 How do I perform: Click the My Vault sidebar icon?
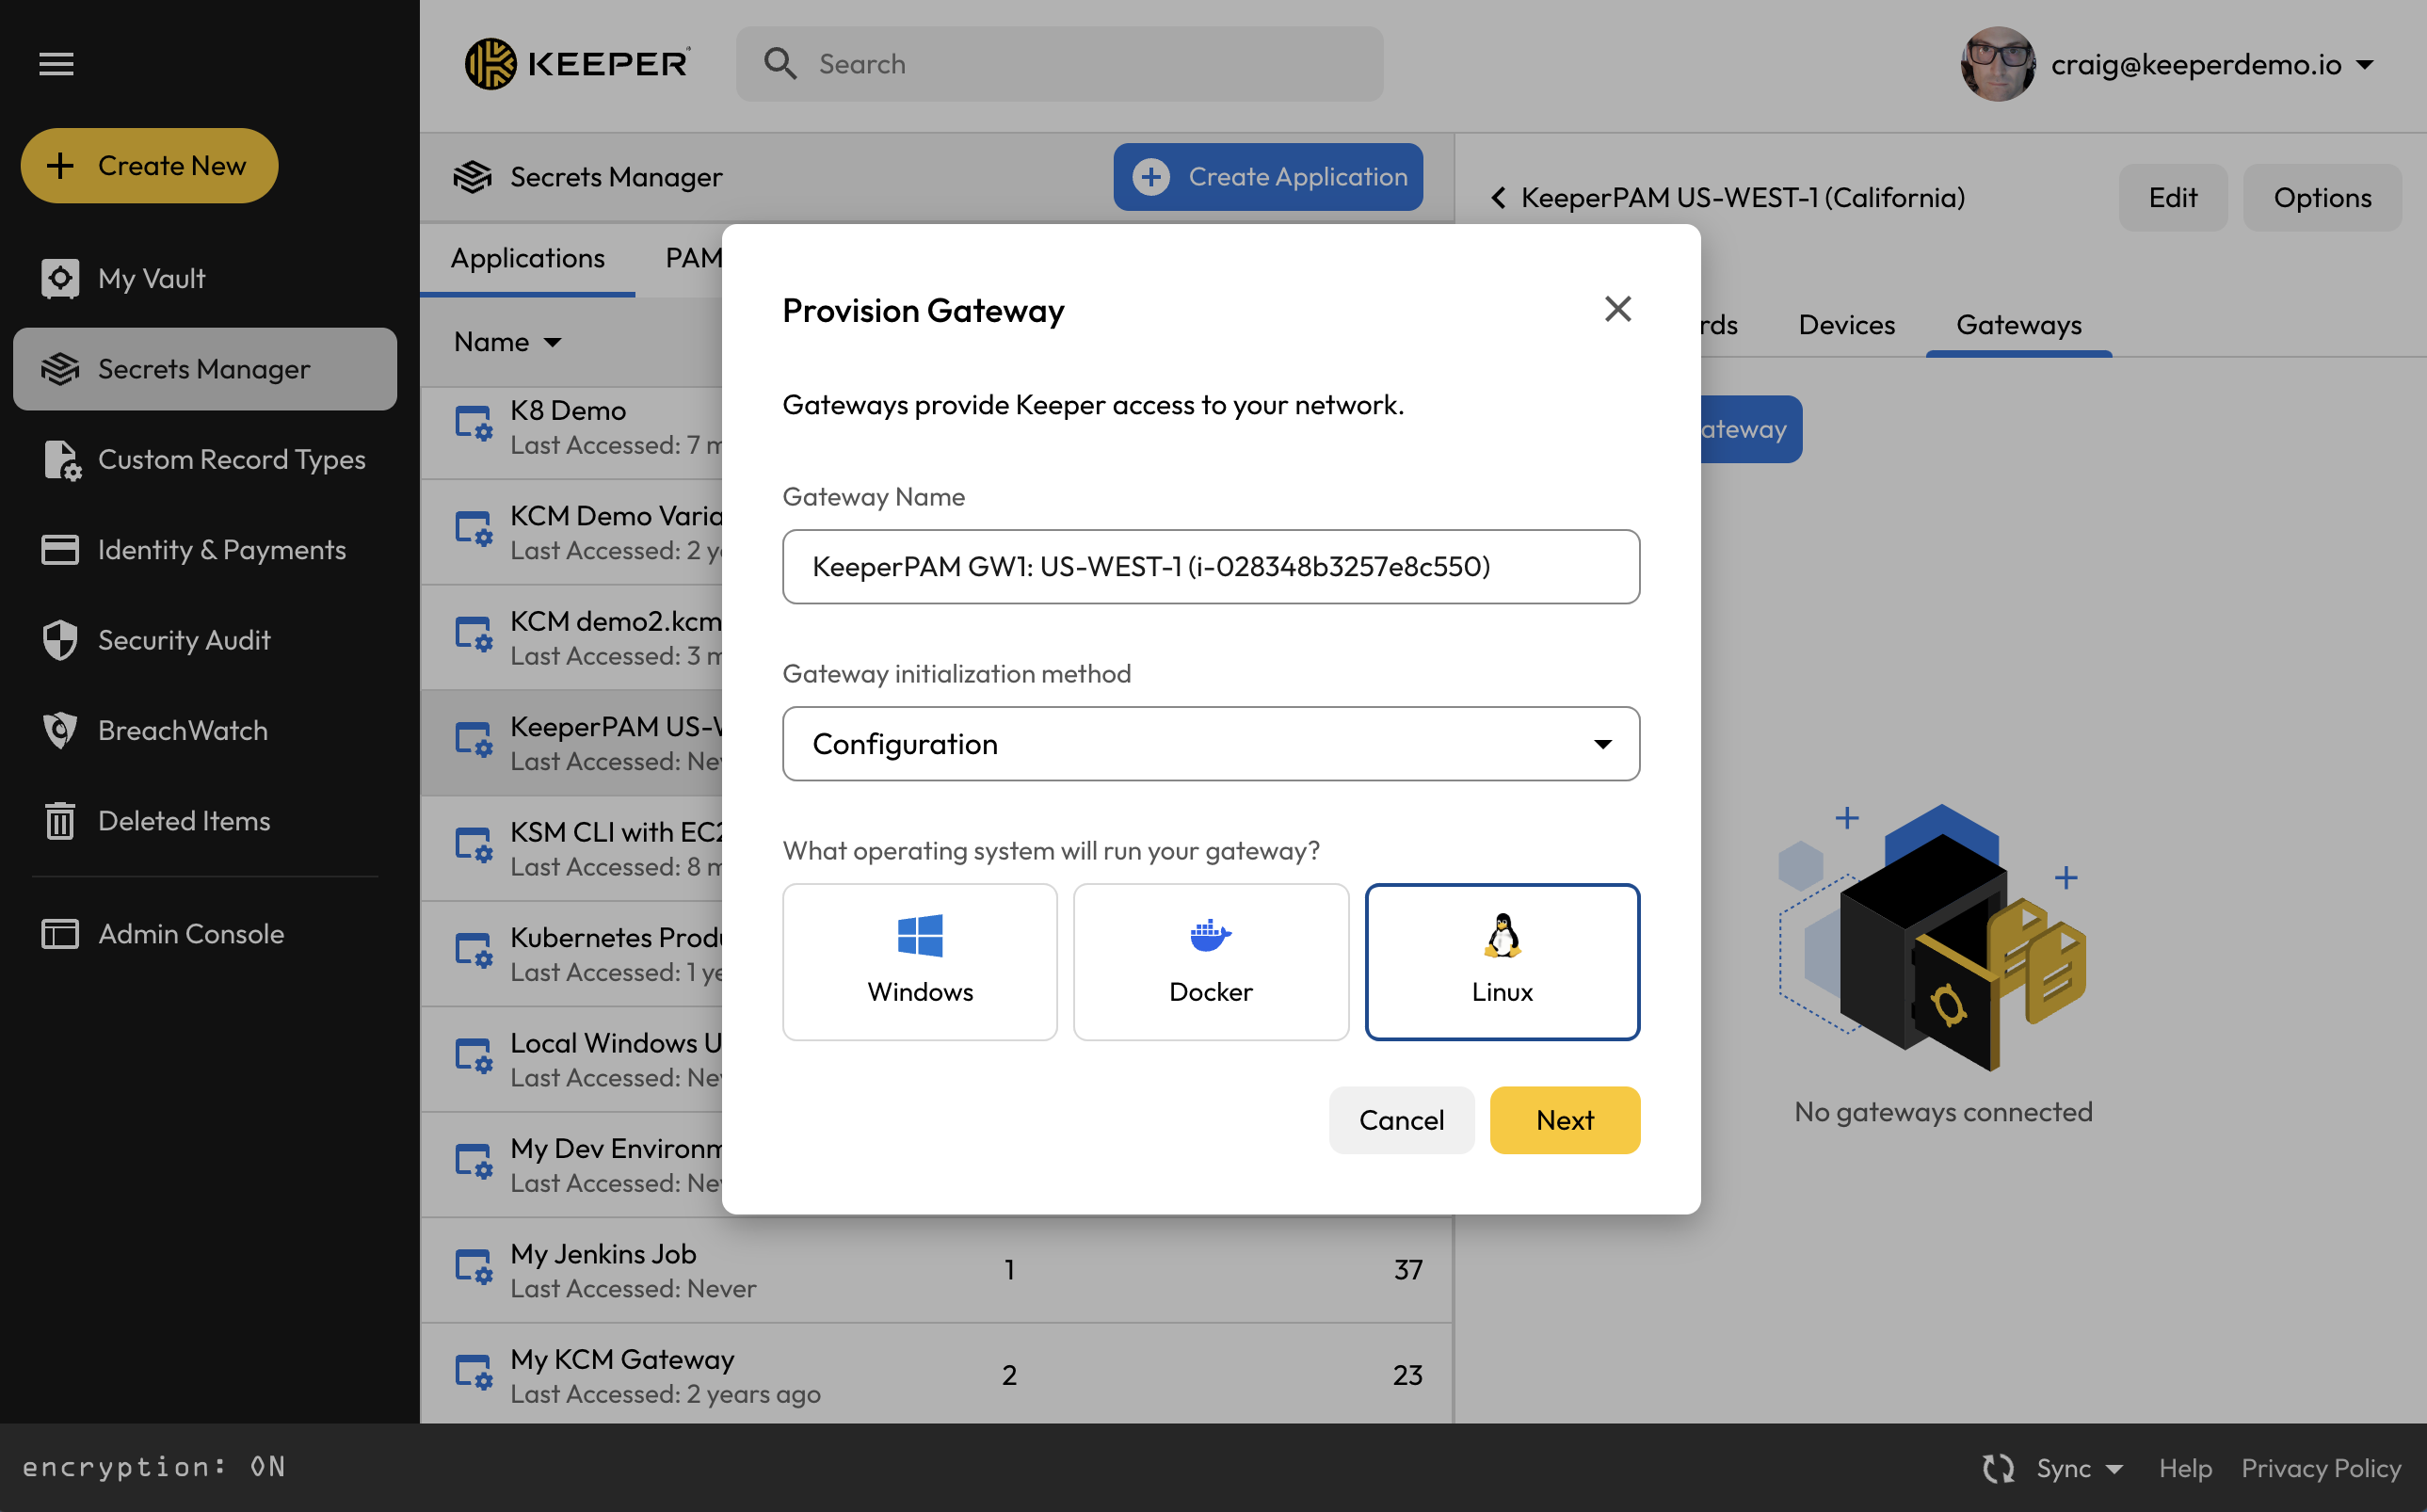click(x=60, y=278)
